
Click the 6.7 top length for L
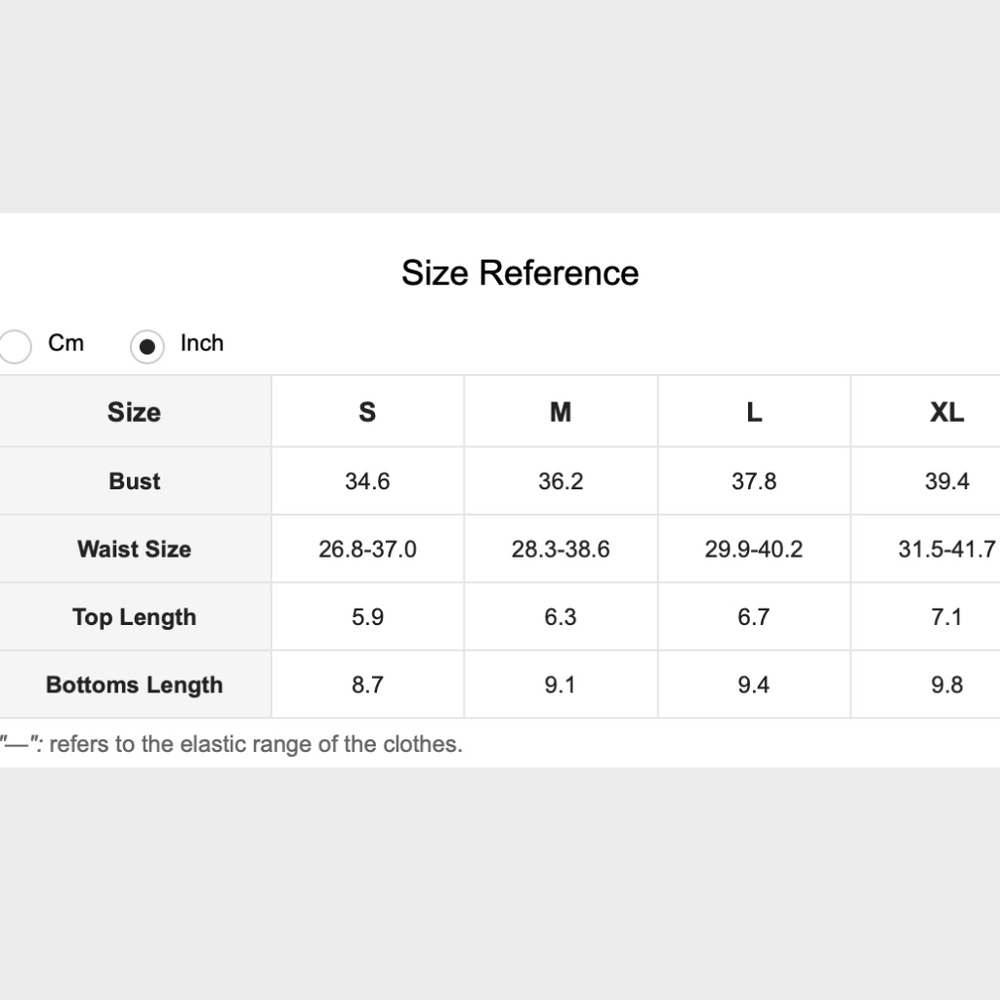pyautogui.click(x=754, y=617)
